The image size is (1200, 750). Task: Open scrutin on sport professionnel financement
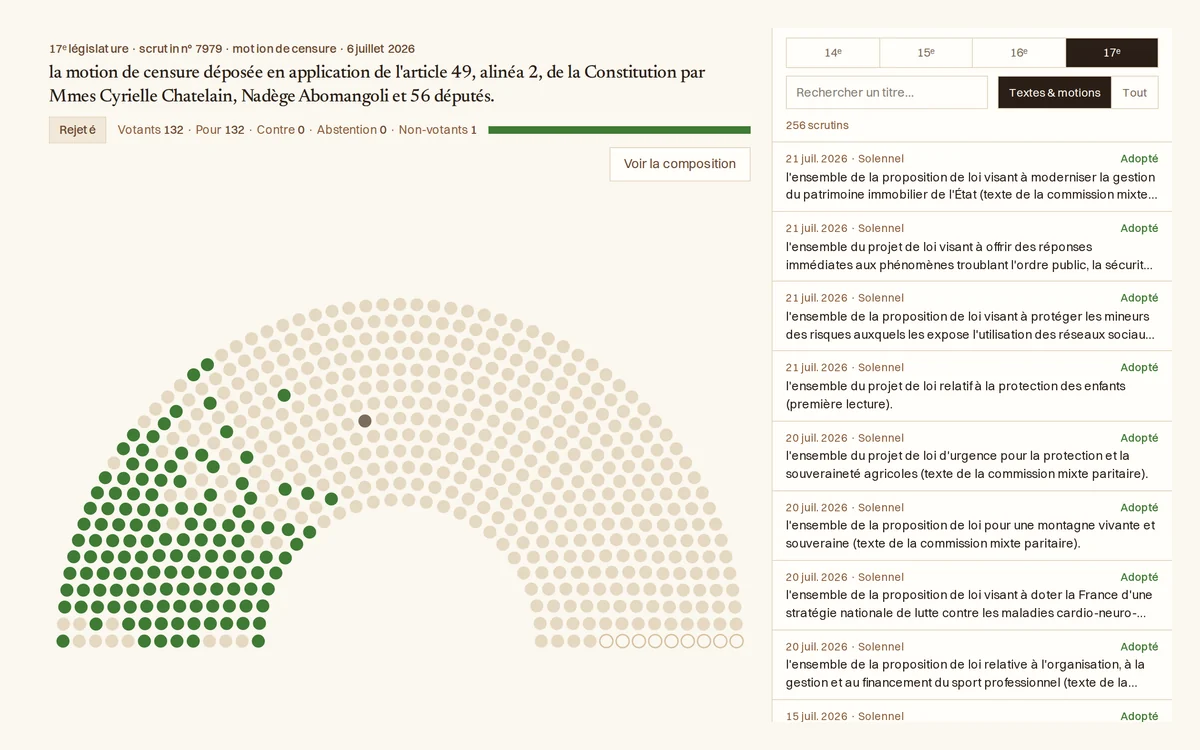[x=972, y=665]
